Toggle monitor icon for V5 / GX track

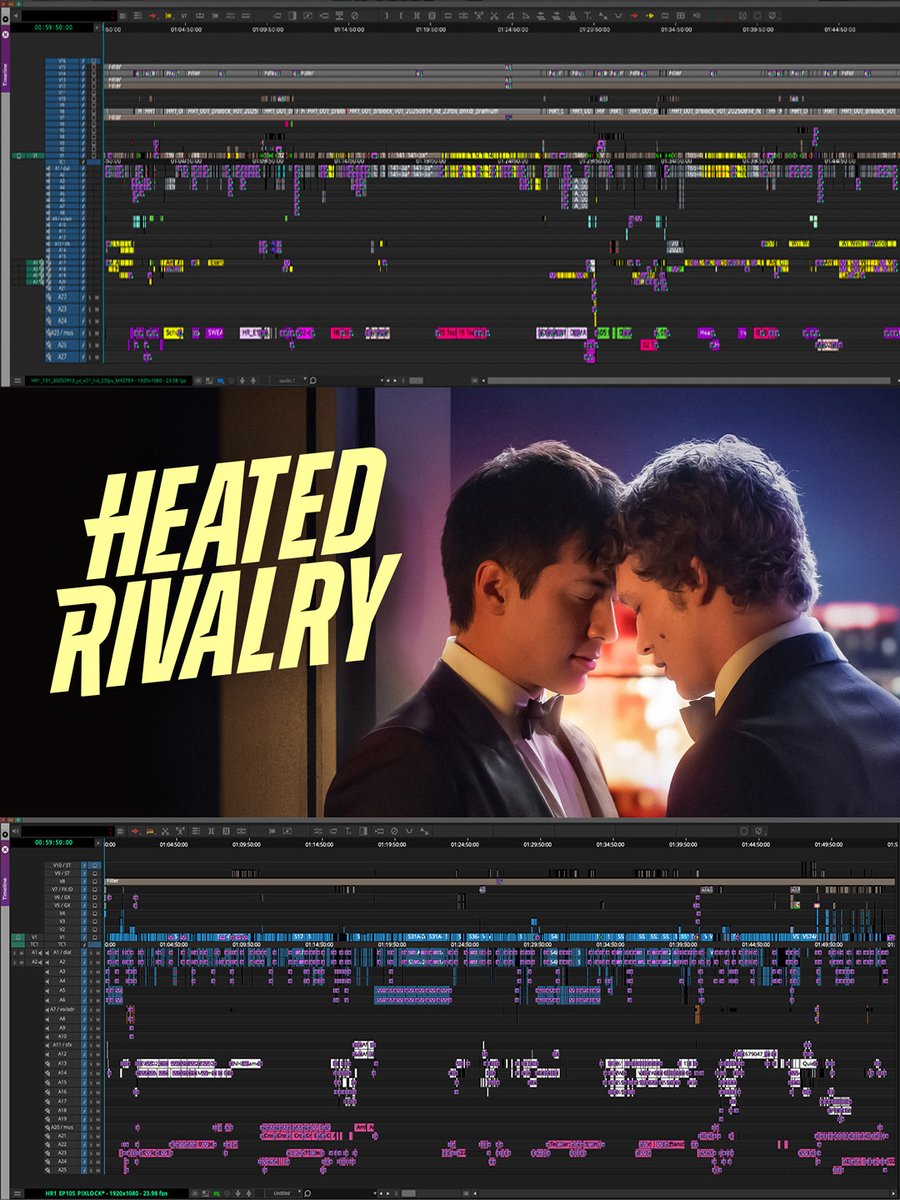(95, 905)
